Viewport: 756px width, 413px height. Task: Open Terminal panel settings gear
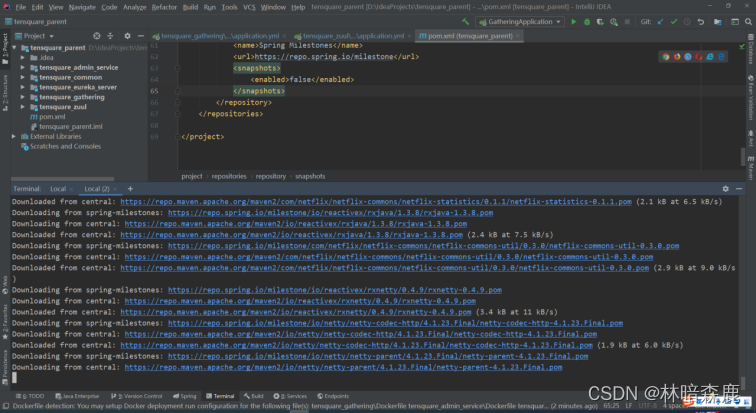726,189
